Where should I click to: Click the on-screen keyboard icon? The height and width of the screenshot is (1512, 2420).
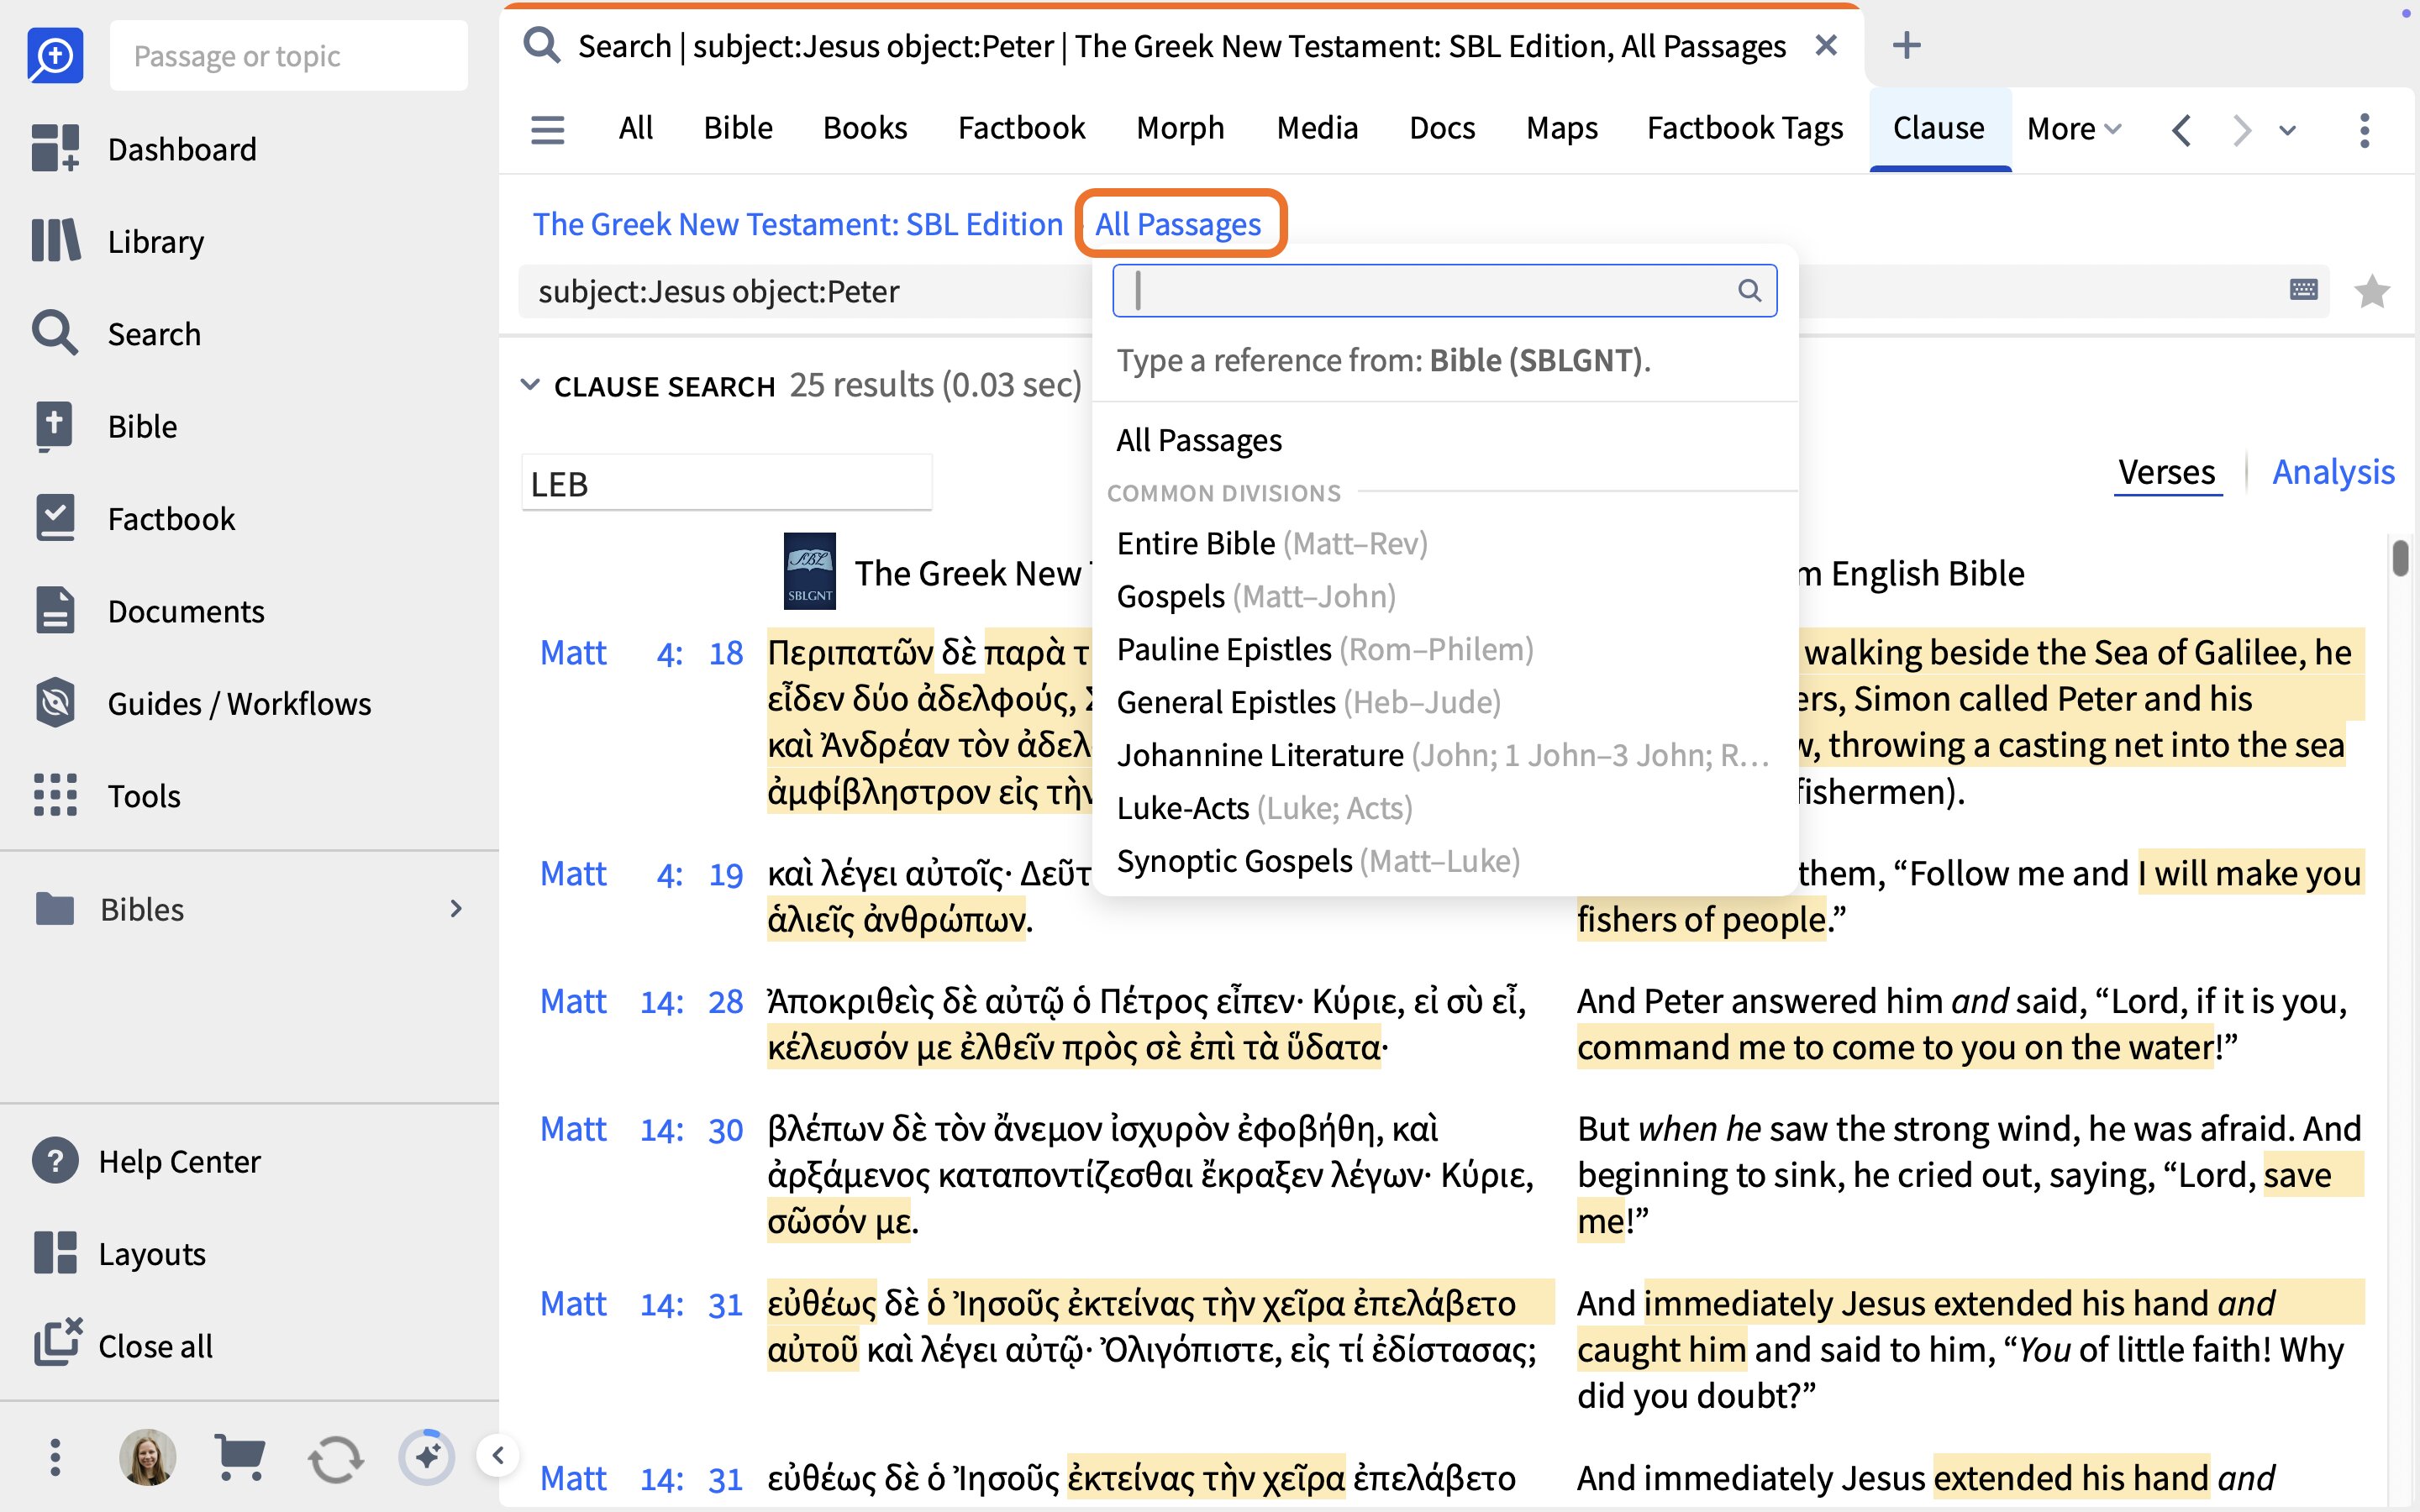2304,290
